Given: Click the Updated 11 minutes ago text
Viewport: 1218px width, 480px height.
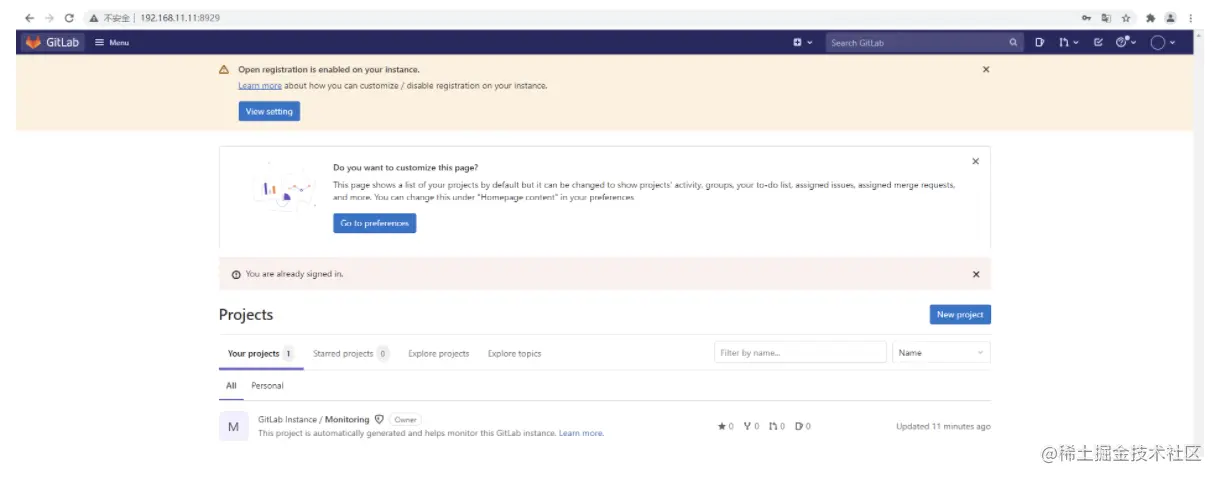Looking at the screenshot, I should click(943, 426).
